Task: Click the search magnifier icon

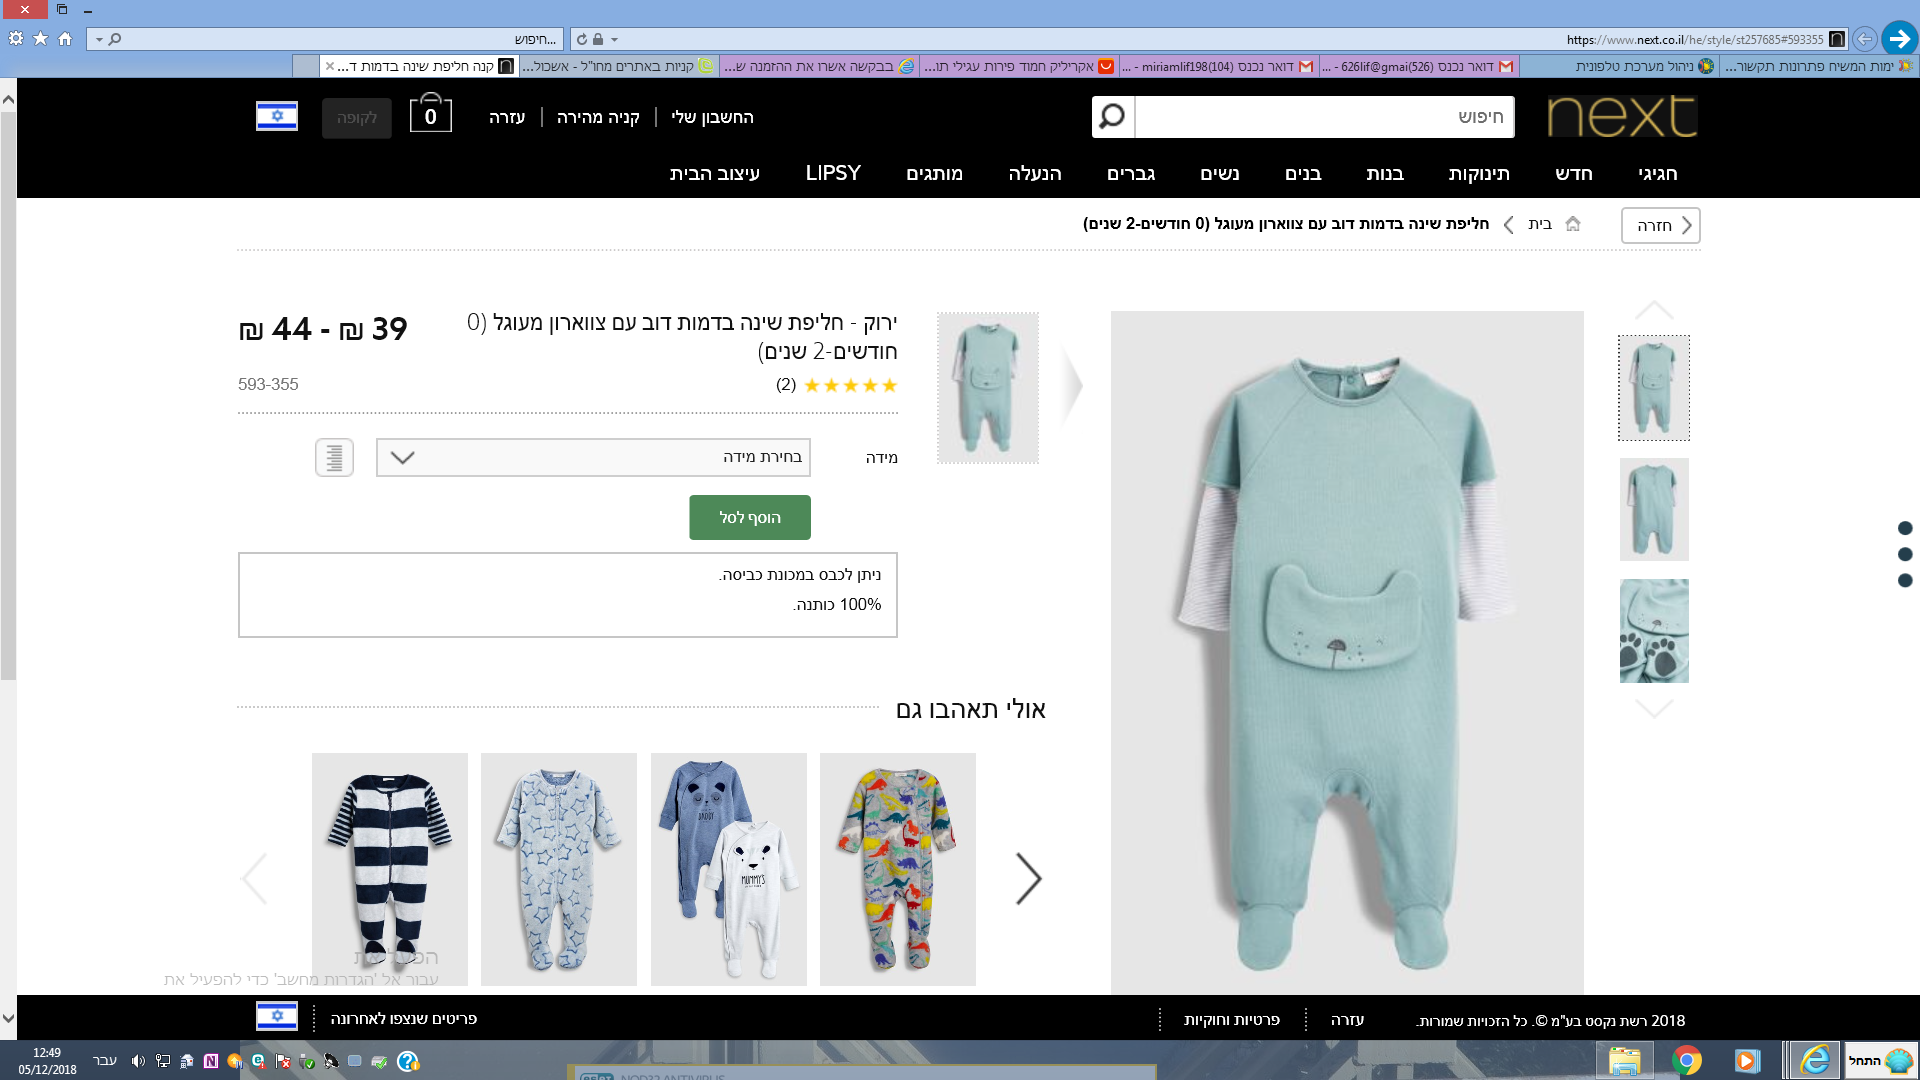Action: (x=1112, y=117)
